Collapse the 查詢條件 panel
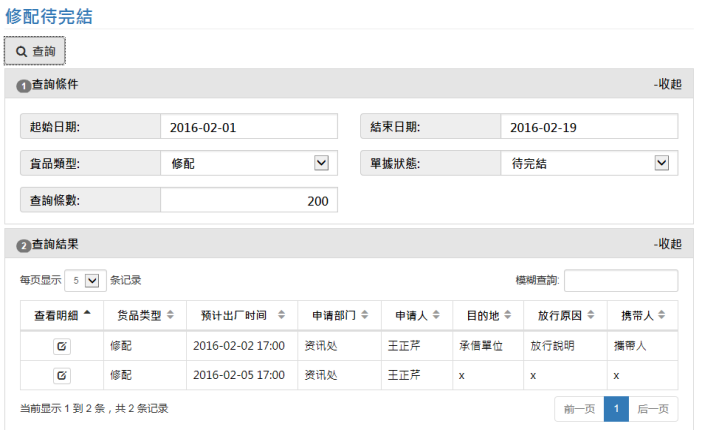Screen dimensions: 702x430 667,84
